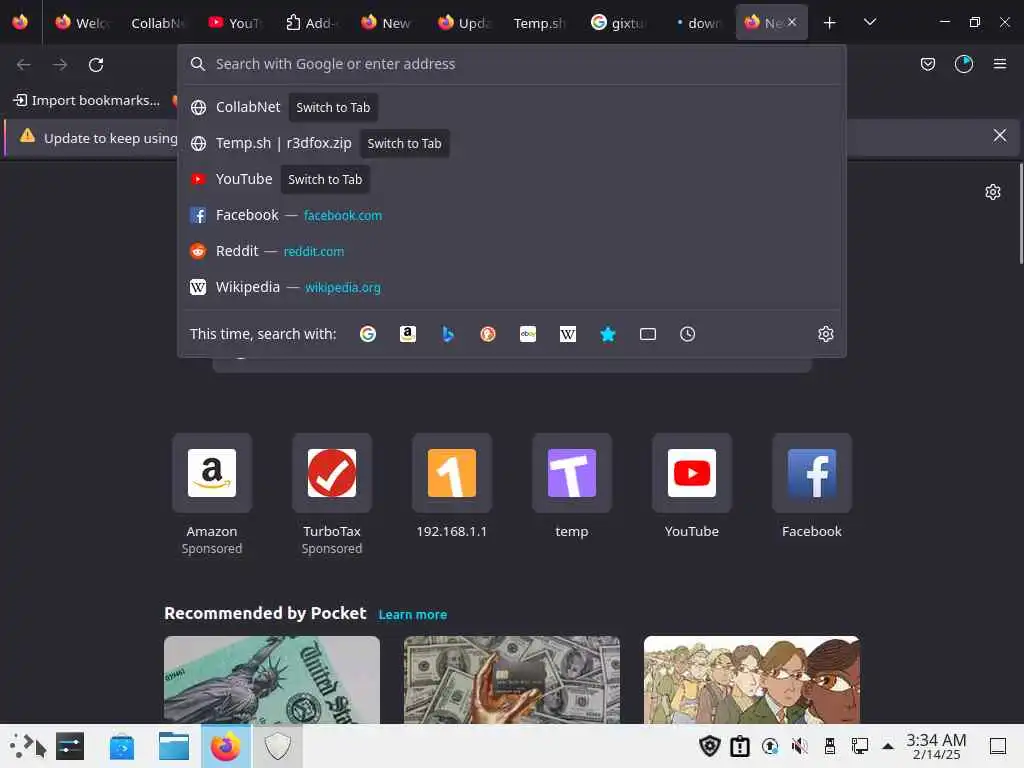Show desktop via taskbar corner button
Viewport: 1024px width, 768px height.
(x=998, y=746)
